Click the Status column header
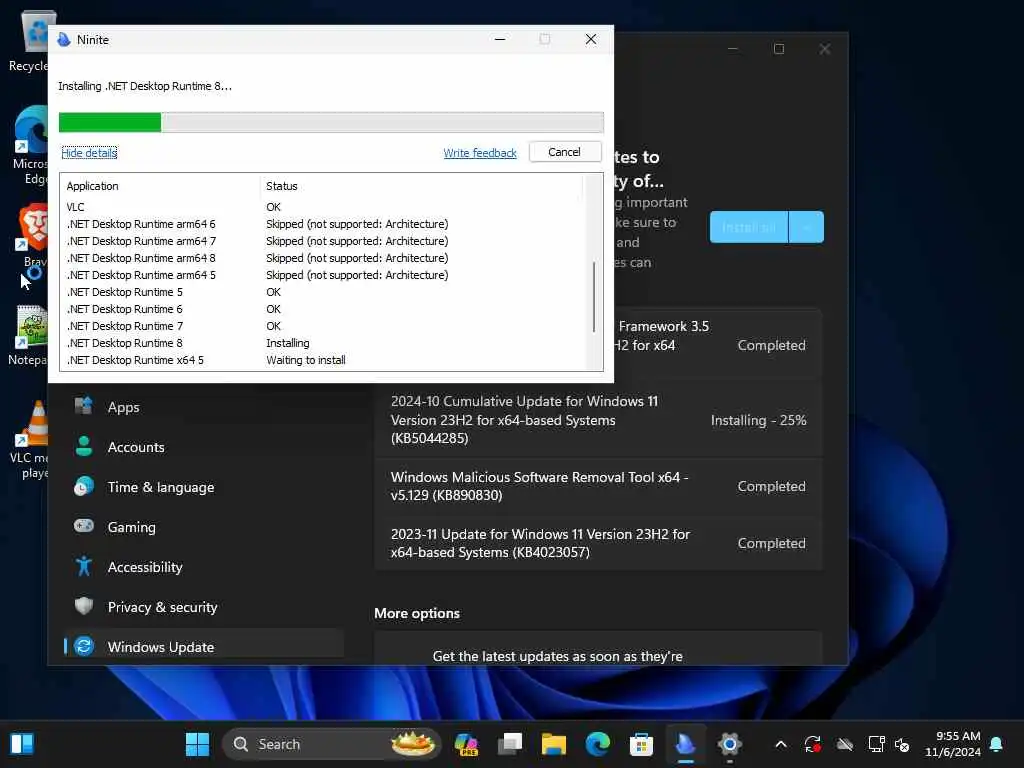 421,186
